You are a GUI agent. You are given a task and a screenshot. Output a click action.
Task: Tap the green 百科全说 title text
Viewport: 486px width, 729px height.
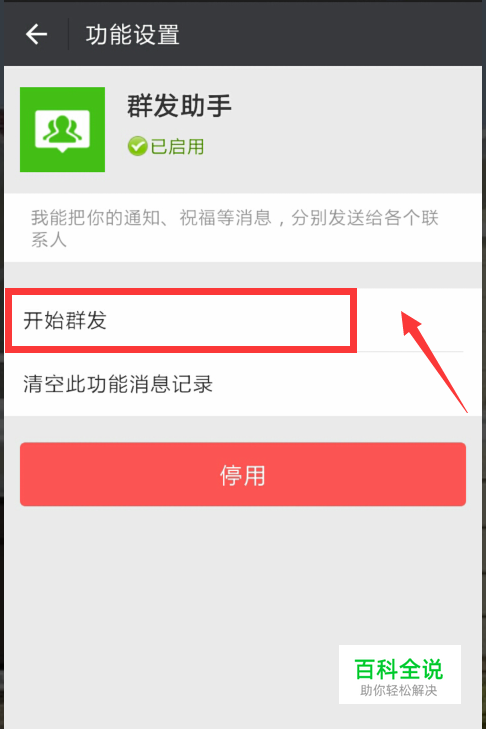pyautogui.click(x=399, y=669)
